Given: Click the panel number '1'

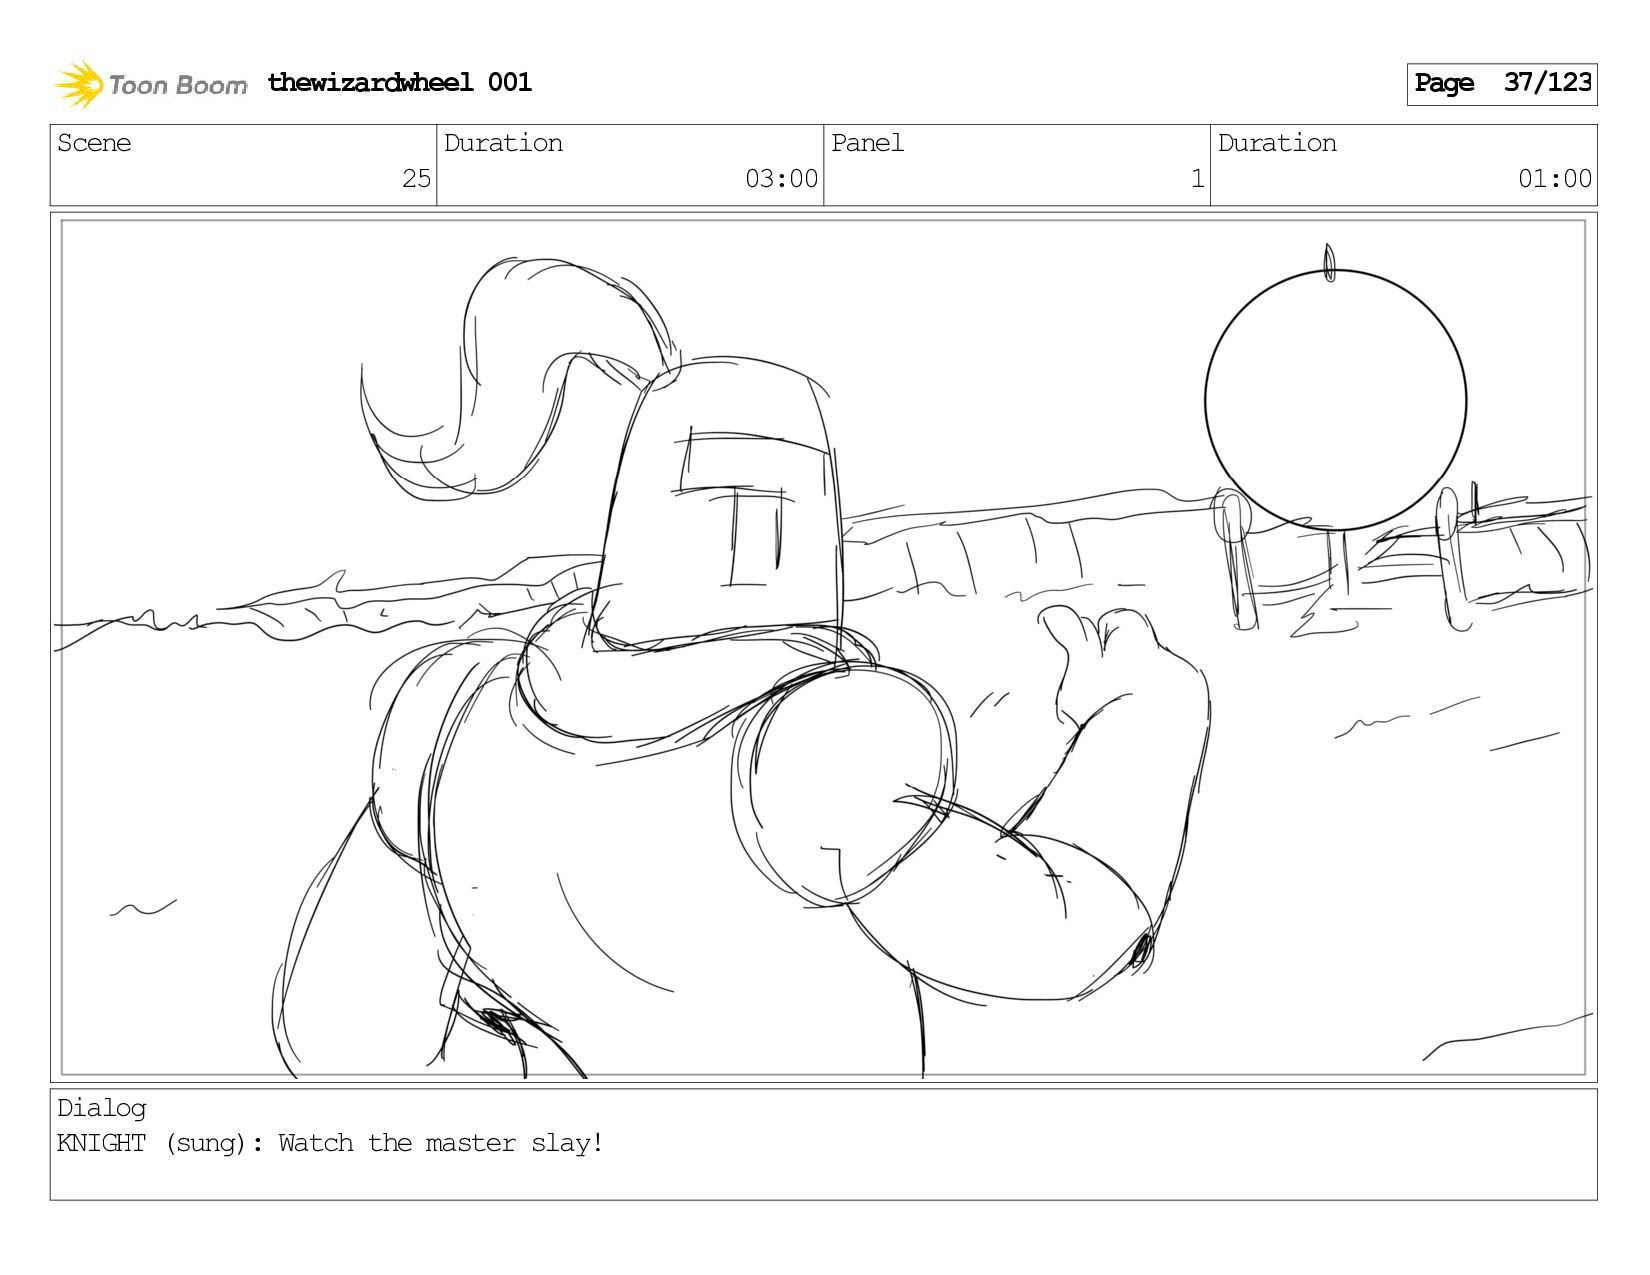Looking at the screenshot, I should [x=1197, y=179].
